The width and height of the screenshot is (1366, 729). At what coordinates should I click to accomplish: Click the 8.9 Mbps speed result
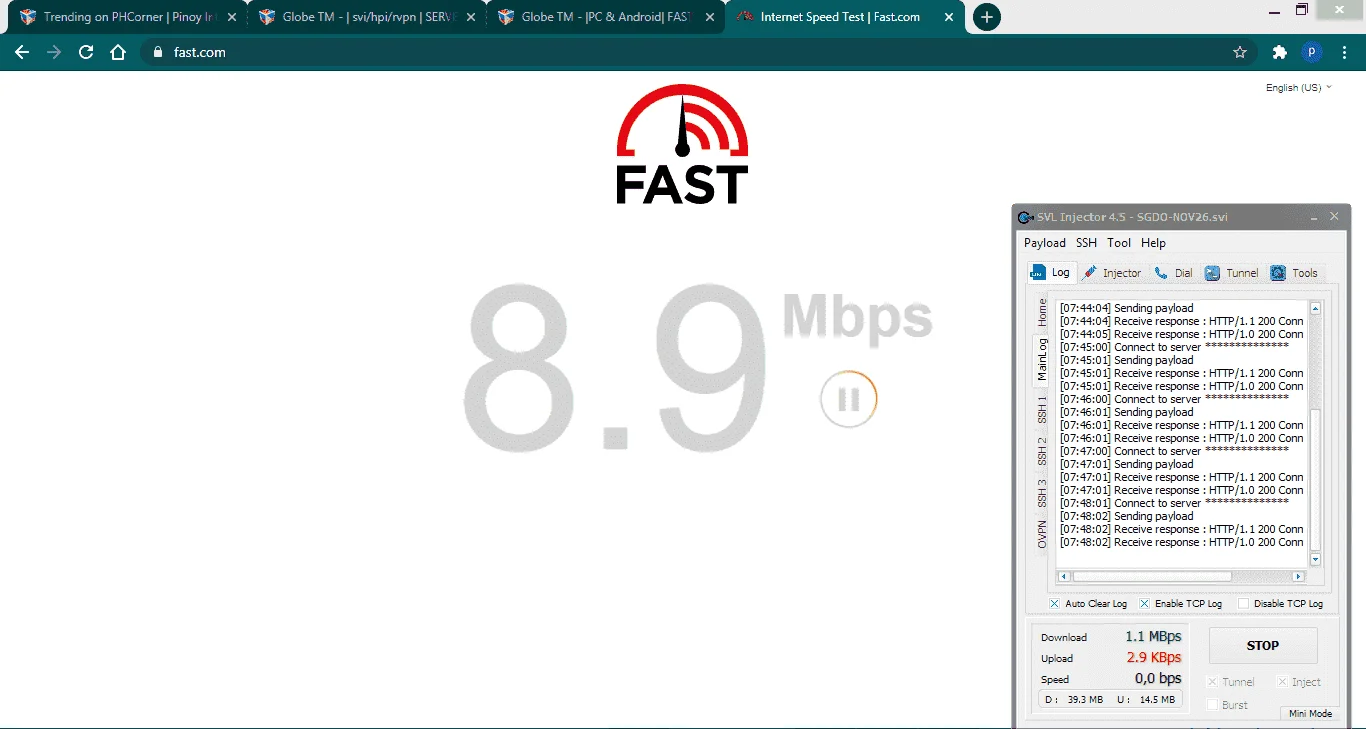(697, 366)
